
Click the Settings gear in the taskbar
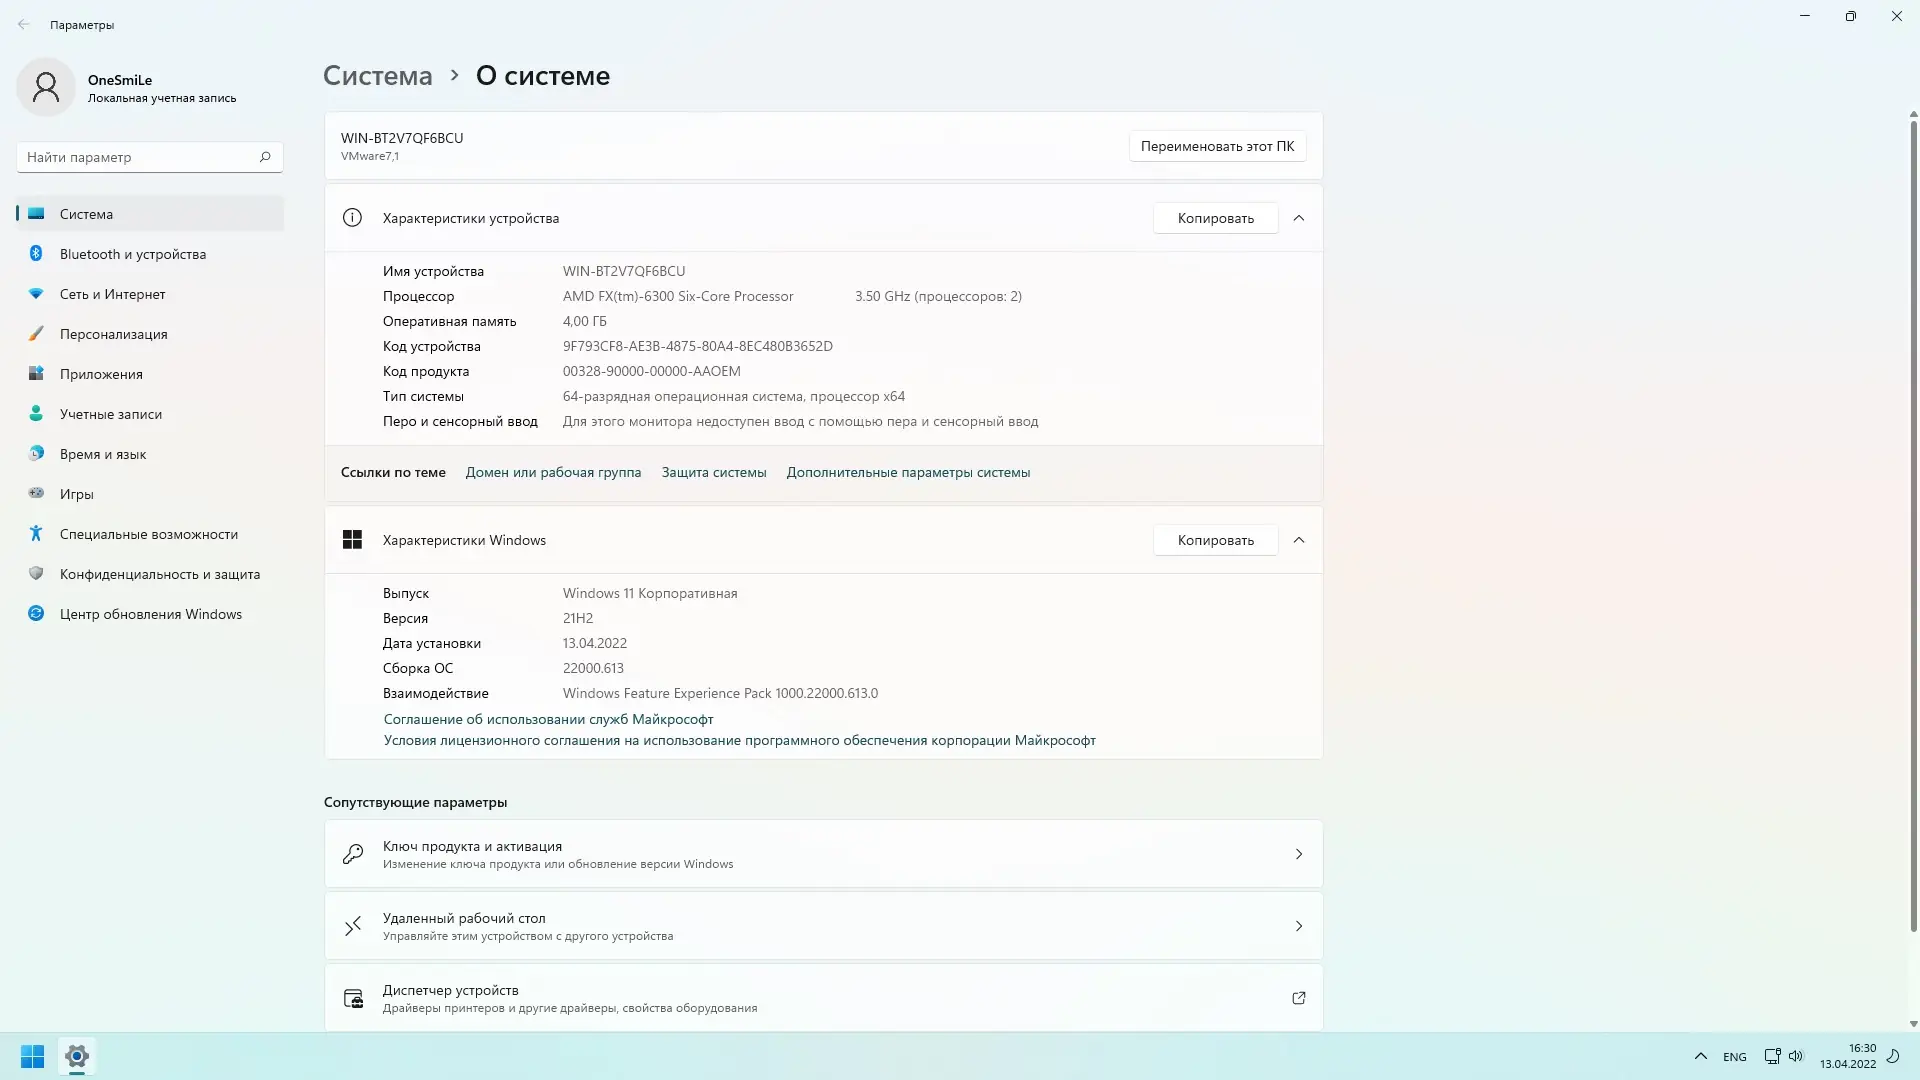tap(77, 1056)
